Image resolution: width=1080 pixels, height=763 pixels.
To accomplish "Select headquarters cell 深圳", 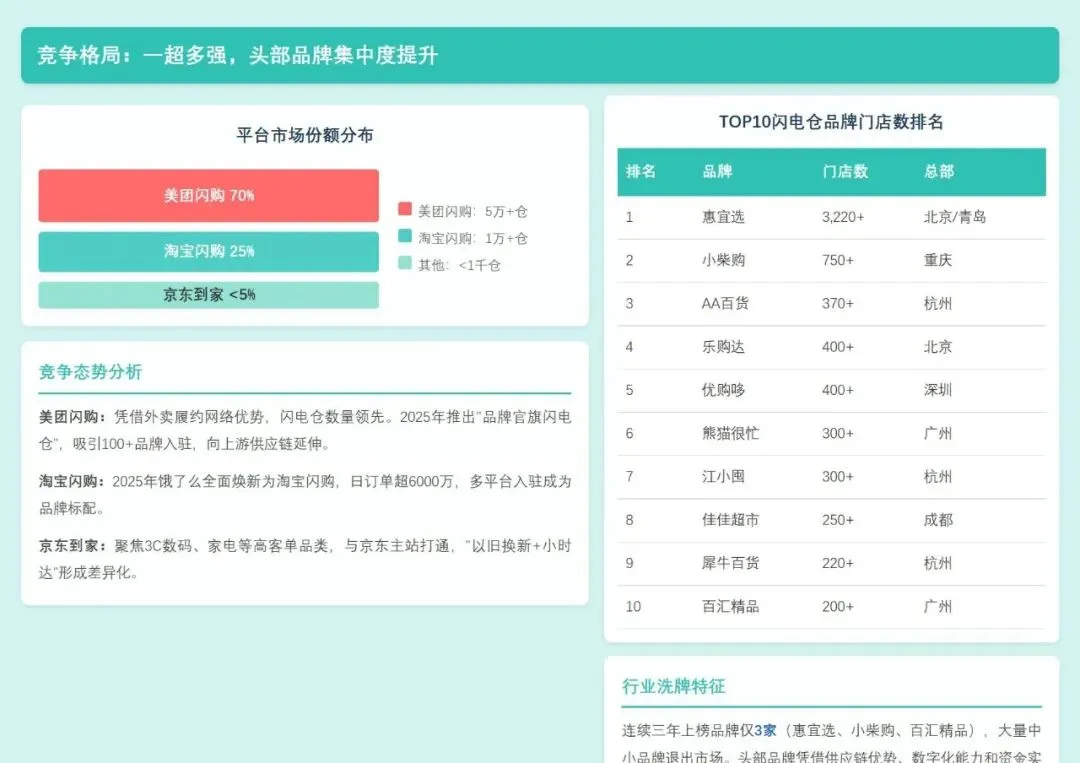I will tap(937, 390).
